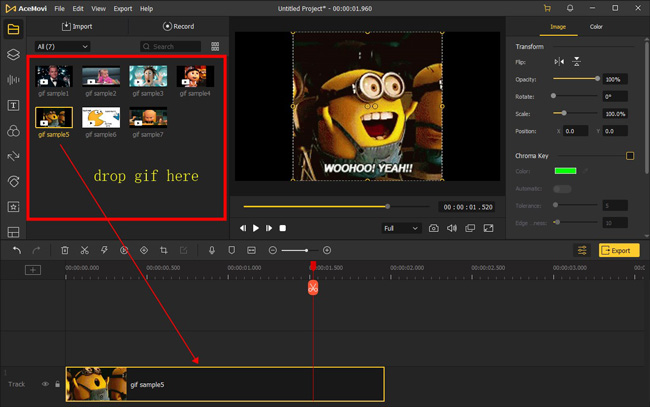
Task: Start voiceover with the microphone icon
Action: pyautogui.click(x=212, y=250)
